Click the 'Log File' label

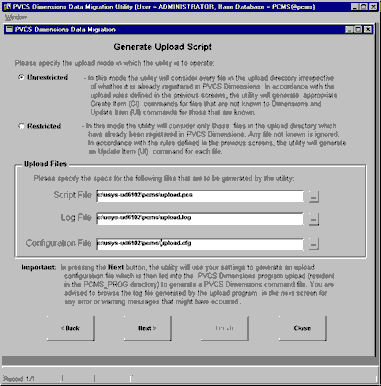tap(76, 218)
